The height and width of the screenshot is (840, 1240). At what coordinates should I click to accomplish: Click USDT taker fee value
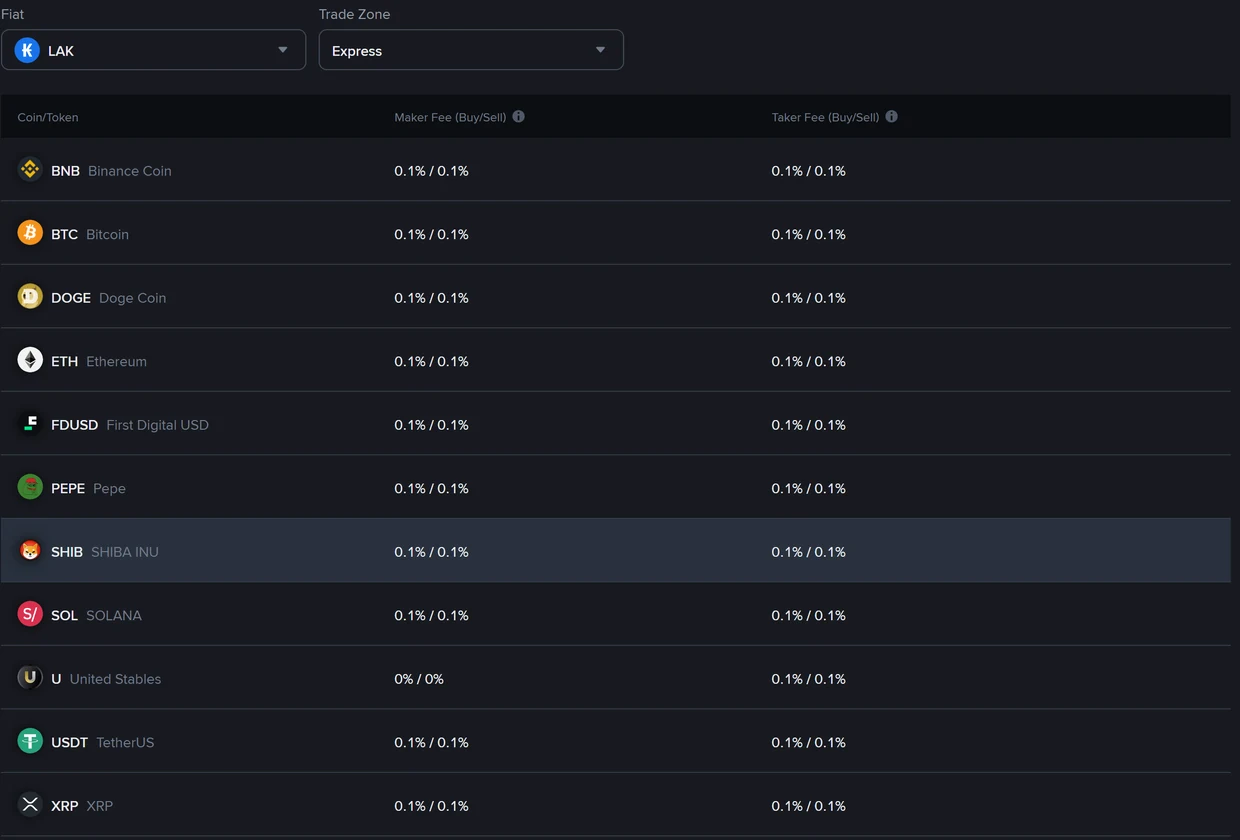tap(808, 743)
